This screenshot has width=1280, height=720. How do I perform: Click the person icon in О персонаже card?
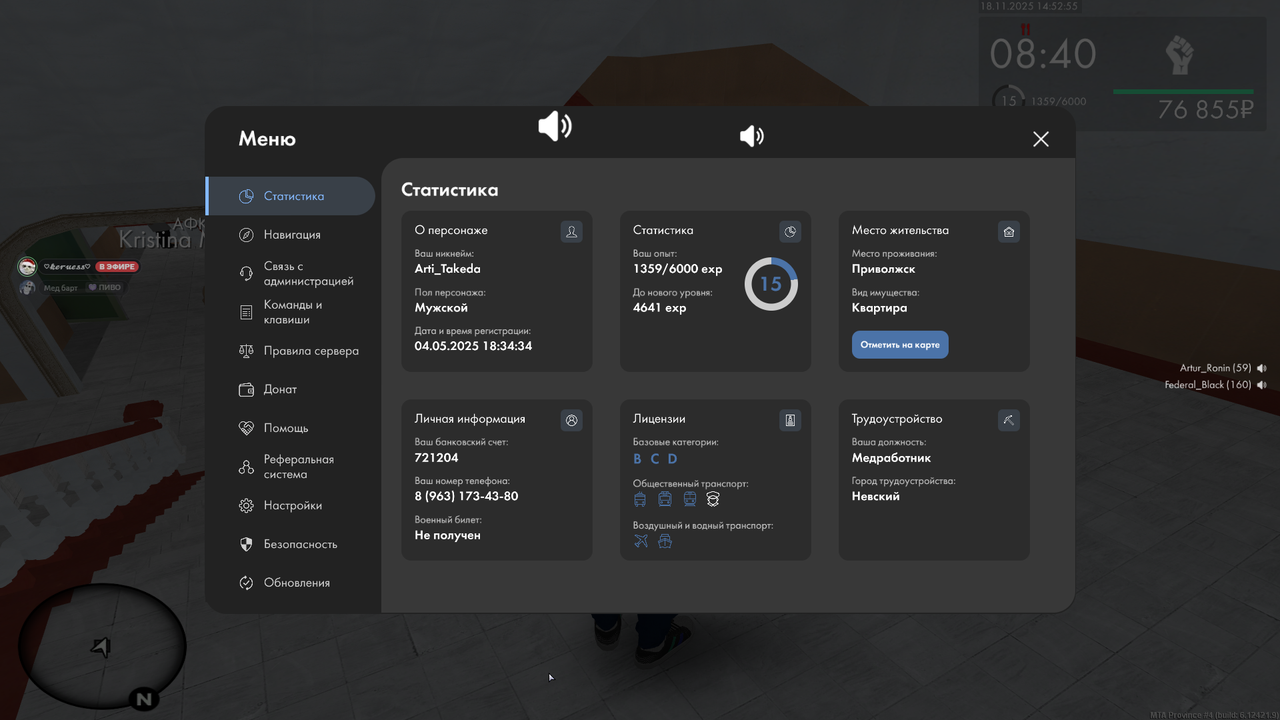click(x=572, y=232)
